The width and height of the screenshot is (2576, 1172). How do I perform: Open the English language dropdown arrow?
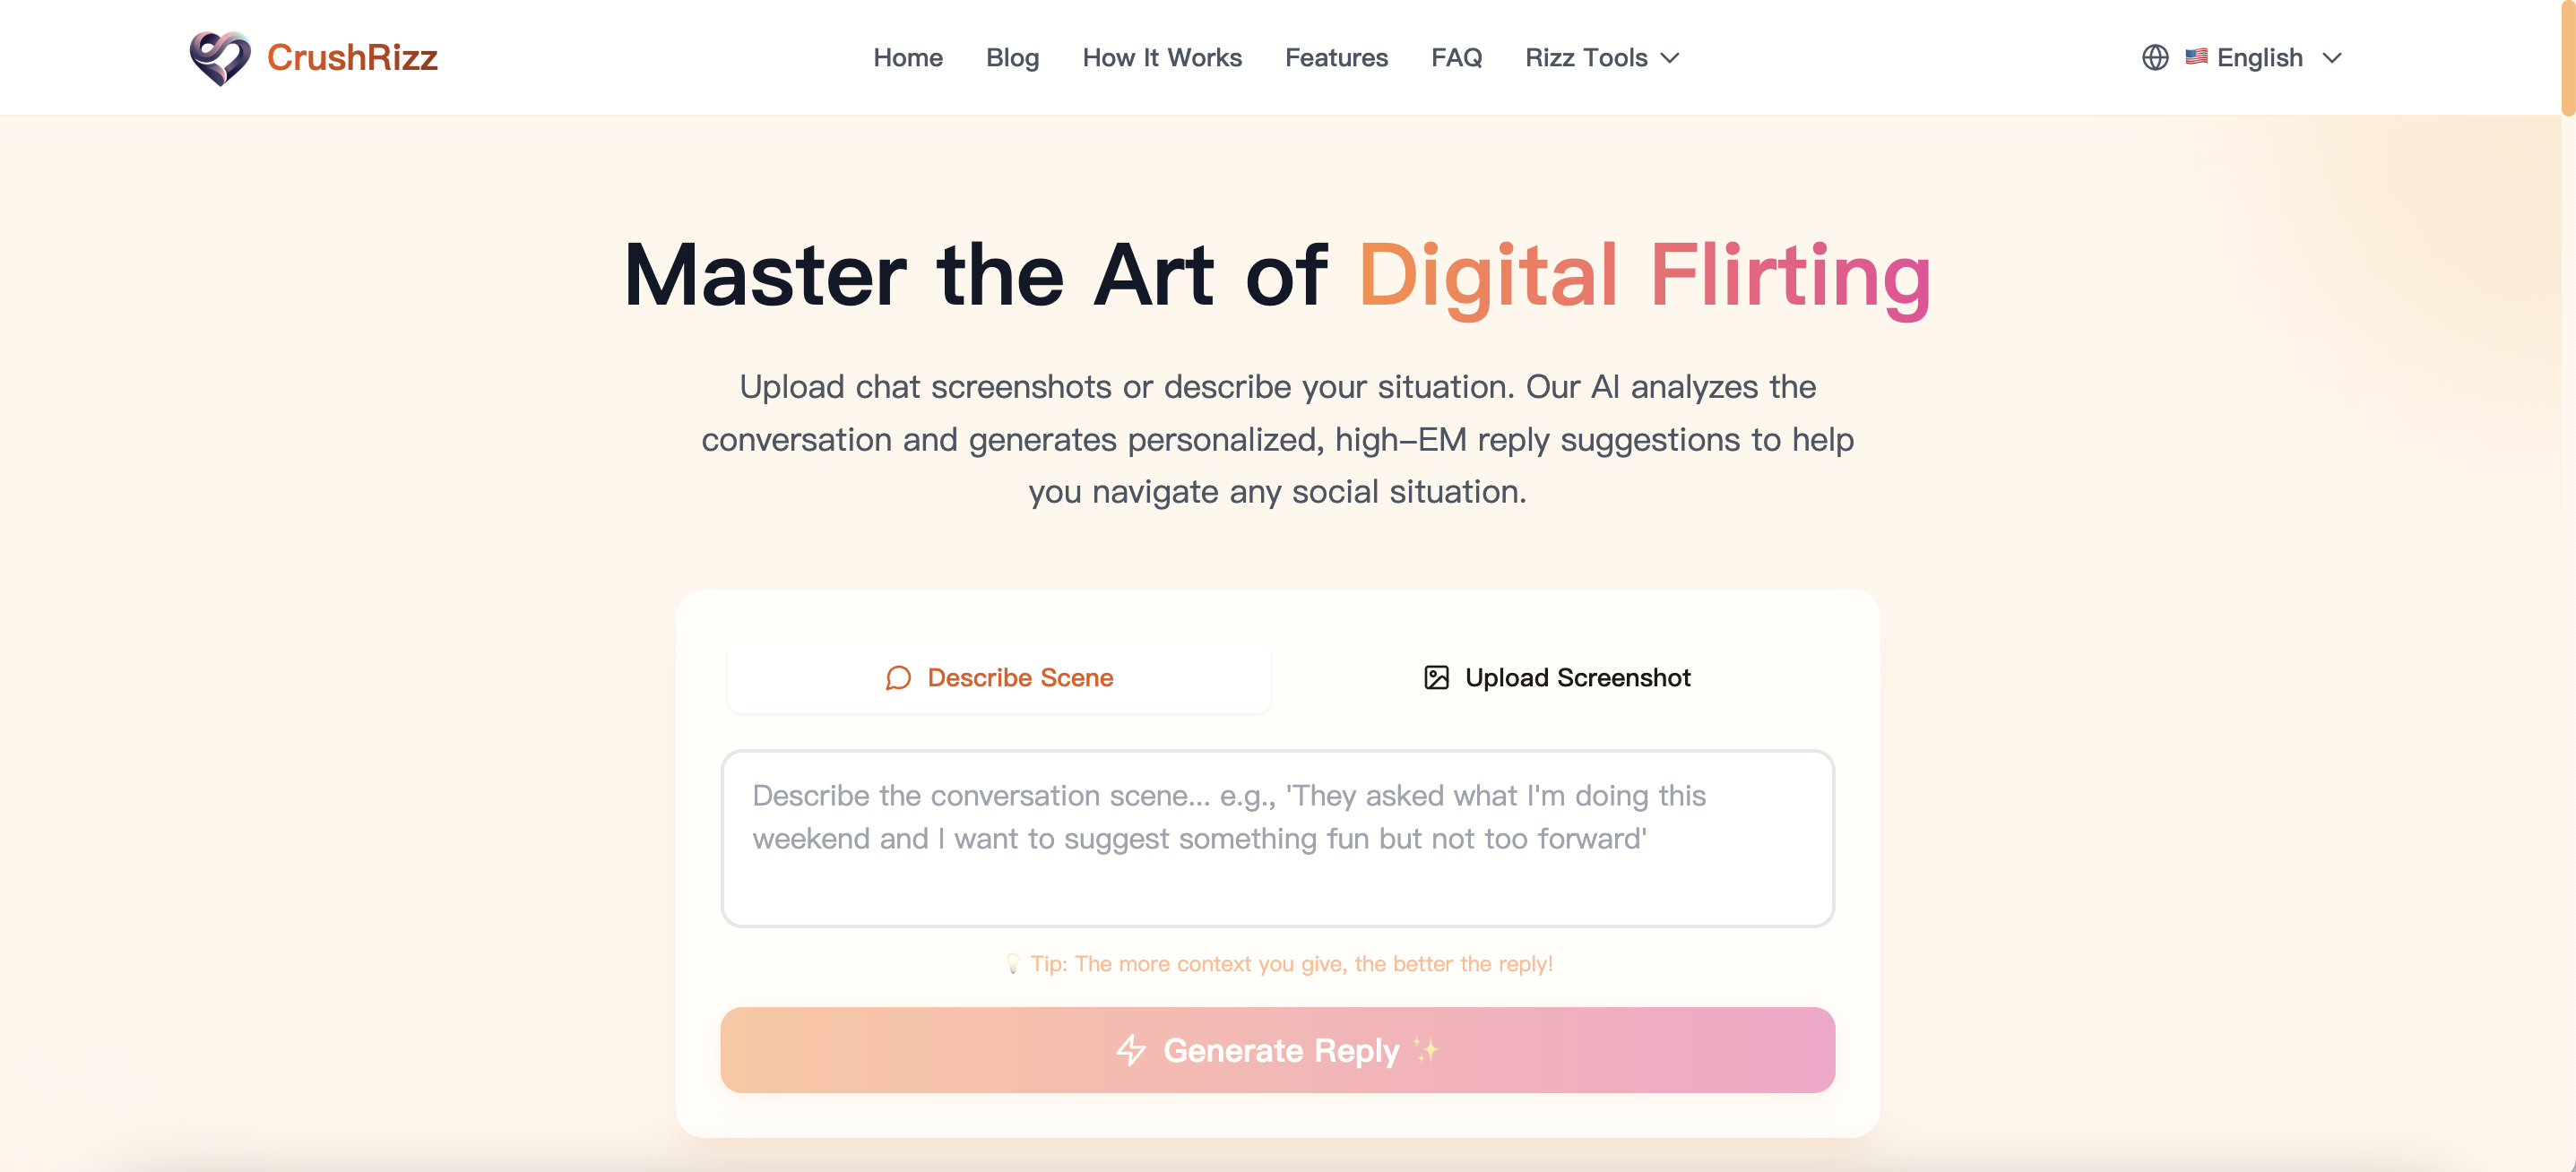[x=2332, y=58]
